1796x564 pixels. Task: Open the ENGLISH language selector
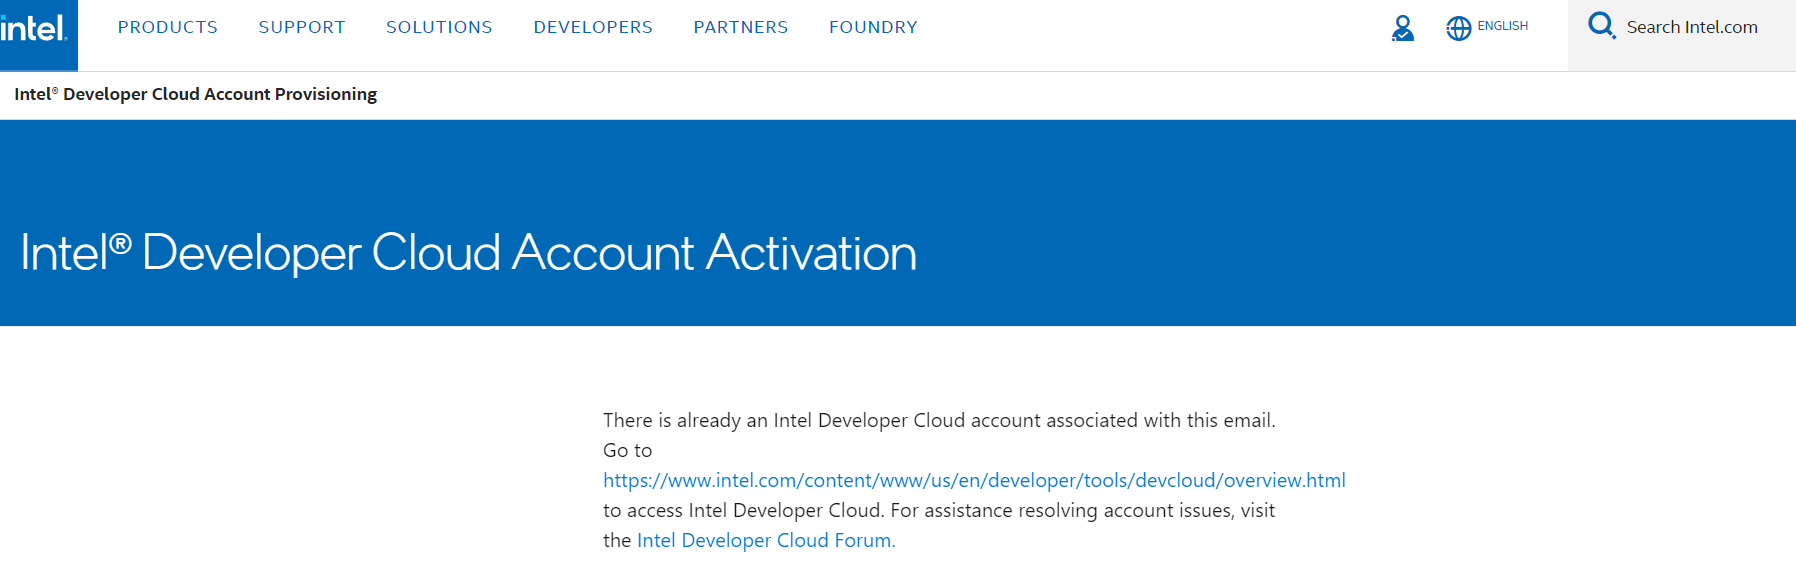1502,26
